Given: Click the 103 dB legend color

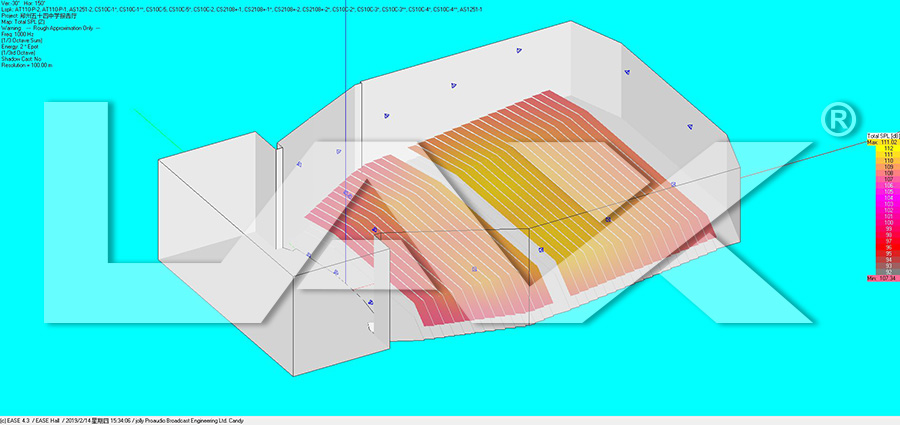Looking at the screenshot, I should point(887,204).
